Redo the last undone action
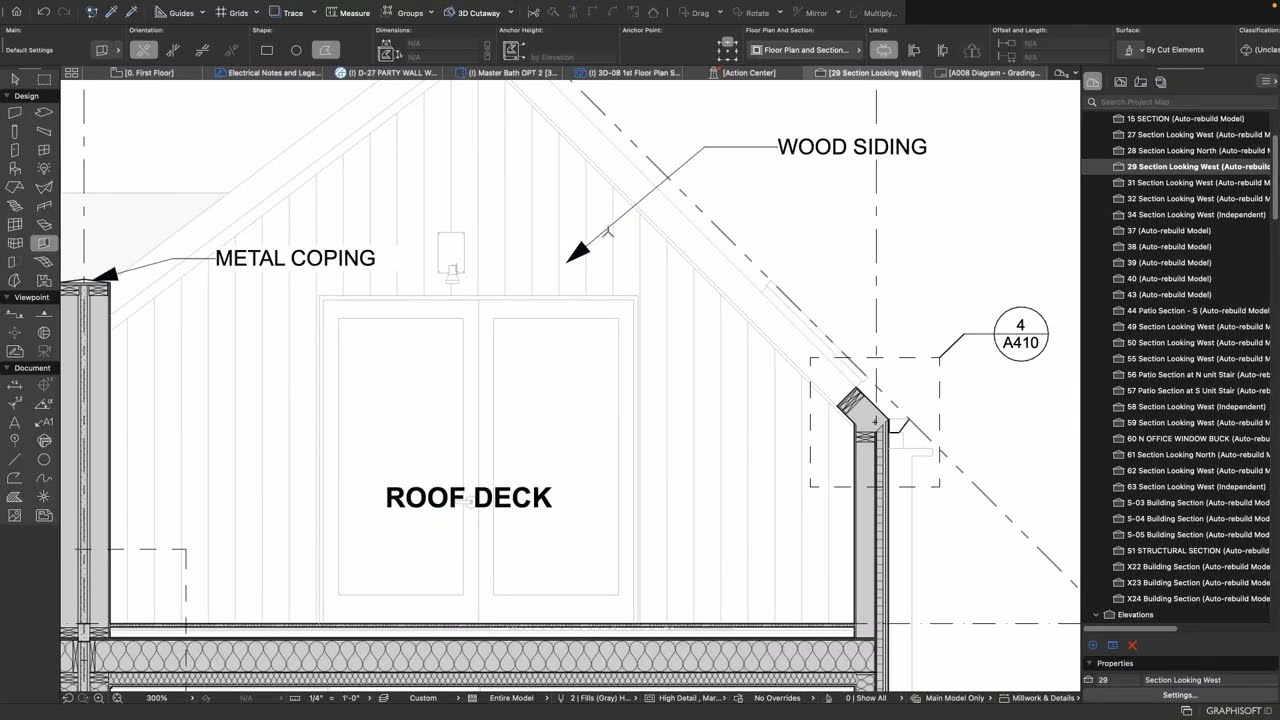This screenshot has height=720, width=1280. 64,12
